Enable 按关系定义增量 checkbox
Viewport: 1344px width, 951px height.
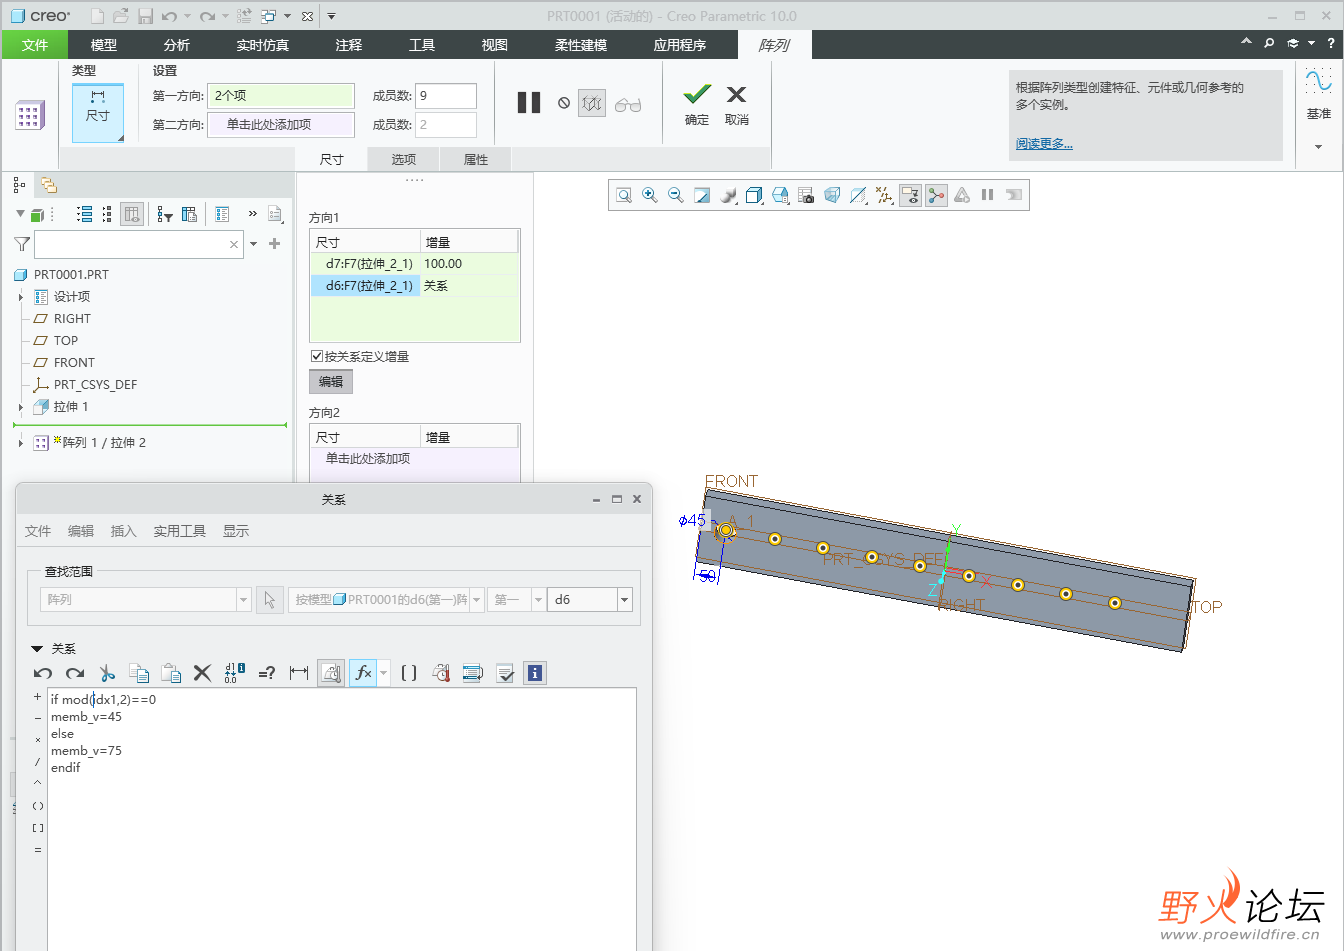pos(316,356)
